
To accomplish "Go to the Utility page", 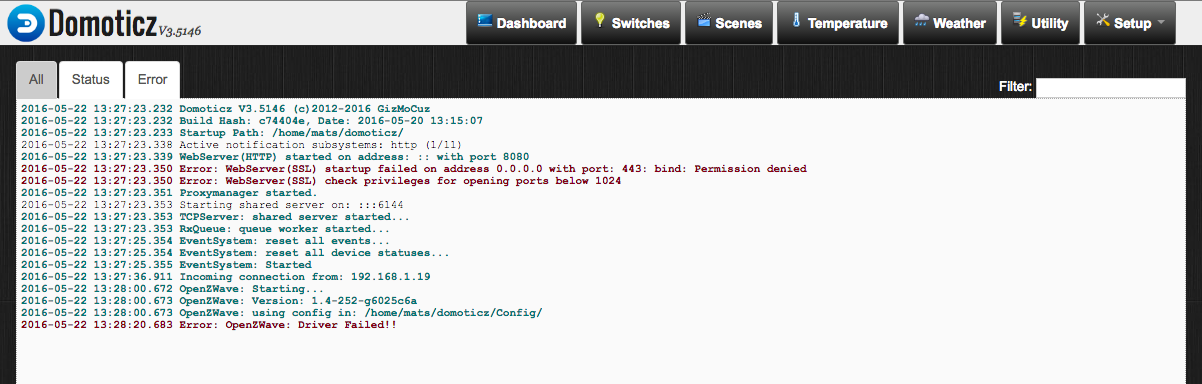I will (x=1040, y=23).
